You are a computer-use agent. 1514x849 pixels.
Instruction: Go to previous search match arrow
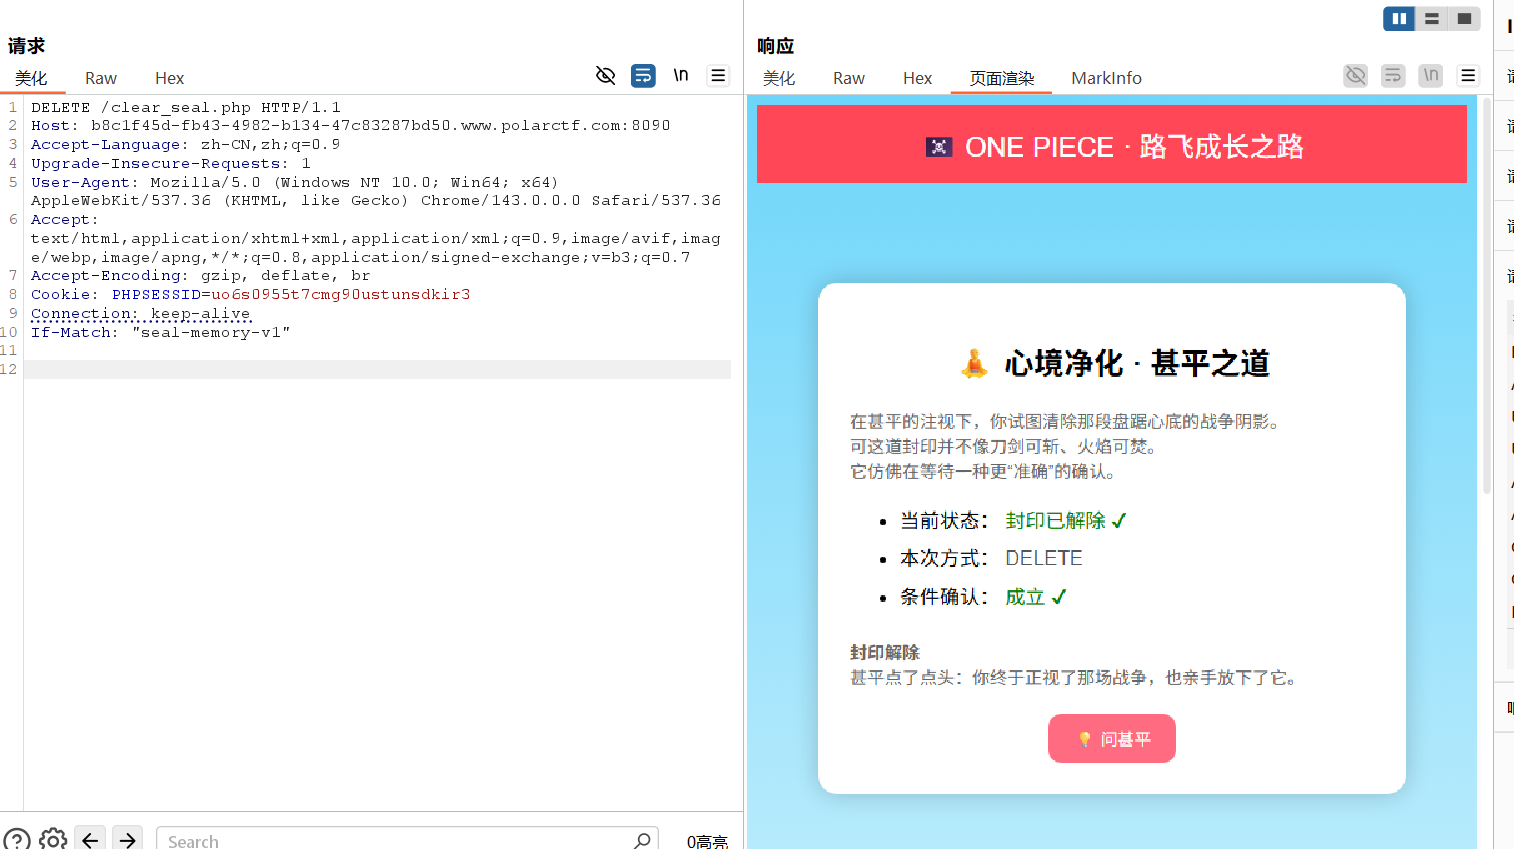coord(90,840)
